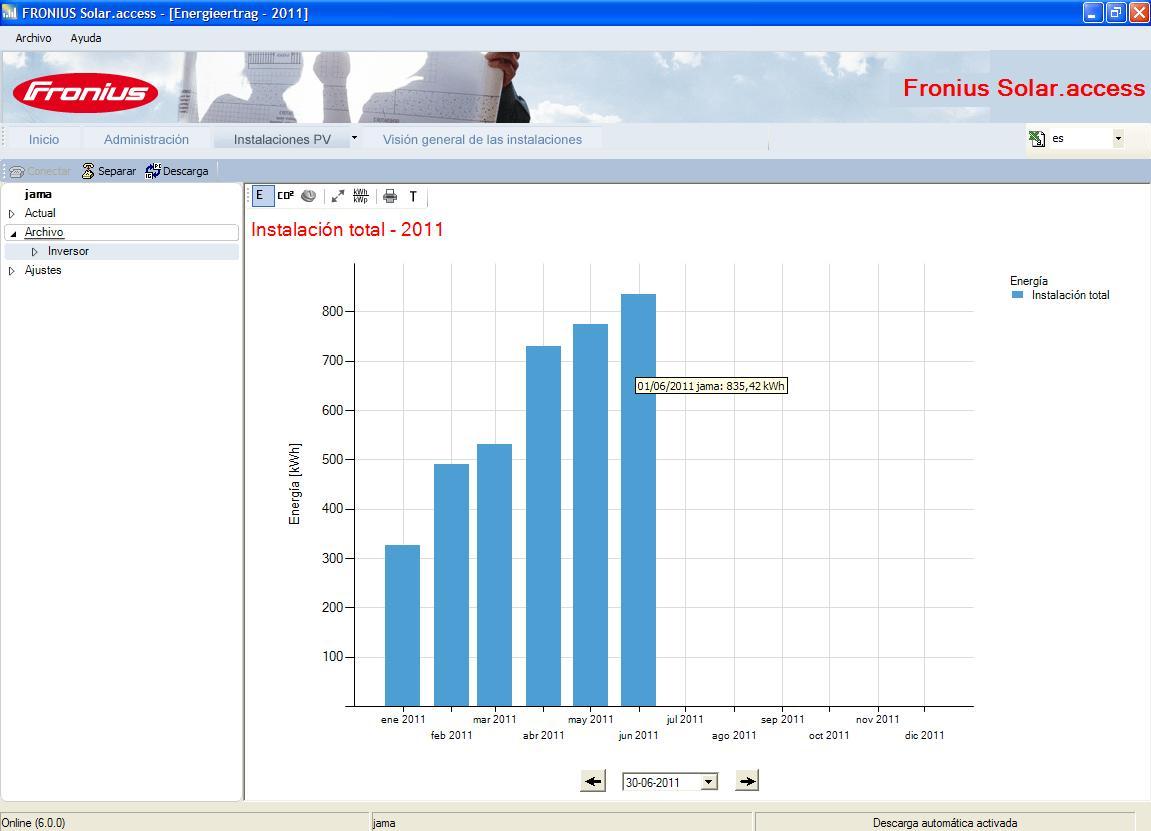
Task: Select the Archivo tree item
Action: click(44, 232)
